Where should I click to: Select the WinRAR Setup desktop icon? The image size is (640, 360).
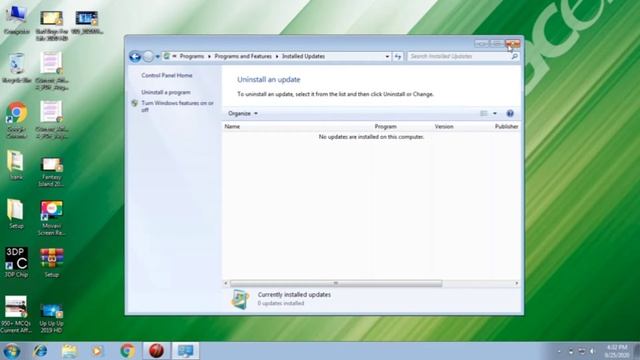pos(51,262)
